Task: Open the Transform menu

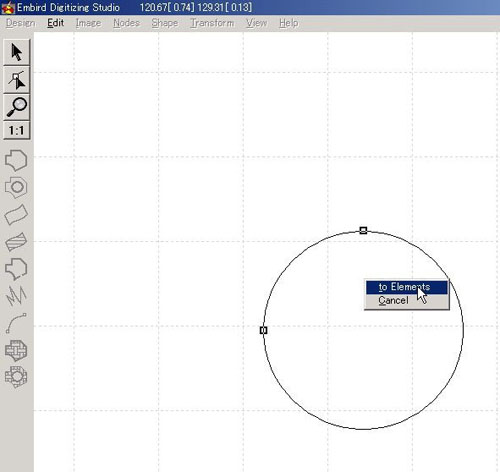Action: click(x=212, y=23)
